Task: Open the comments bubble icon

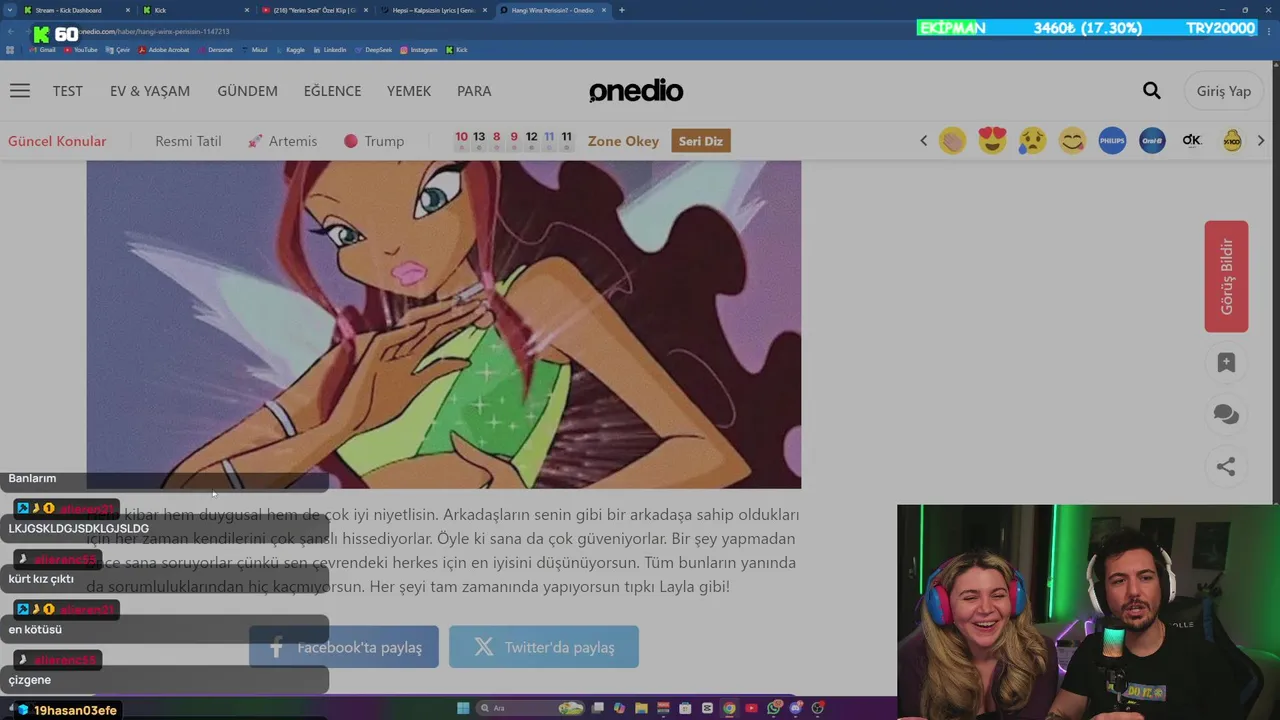Action: [1226, 414]
